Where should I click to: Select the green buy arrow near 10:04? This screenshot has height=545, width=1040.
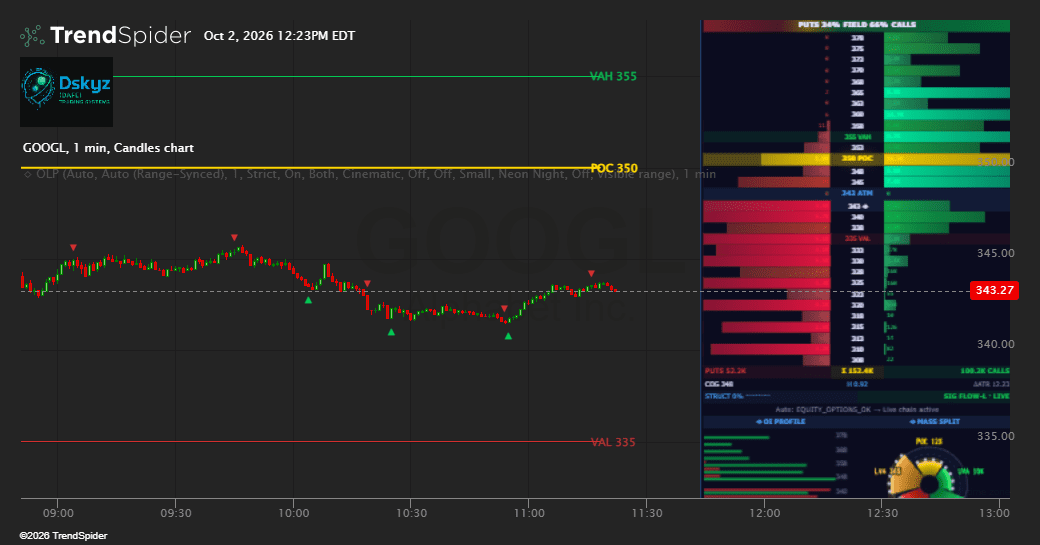(x=308, y=300)
